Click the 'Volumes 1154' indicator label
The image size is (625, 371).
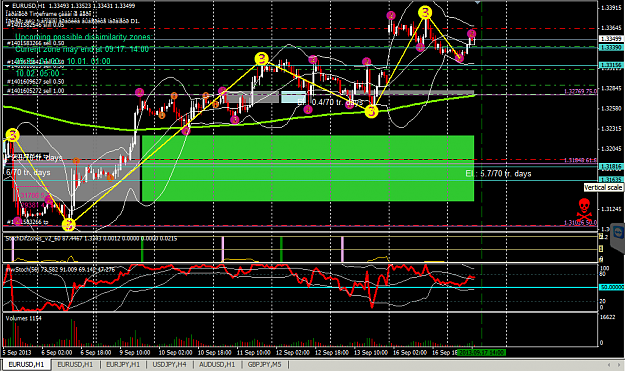(24, 318)
